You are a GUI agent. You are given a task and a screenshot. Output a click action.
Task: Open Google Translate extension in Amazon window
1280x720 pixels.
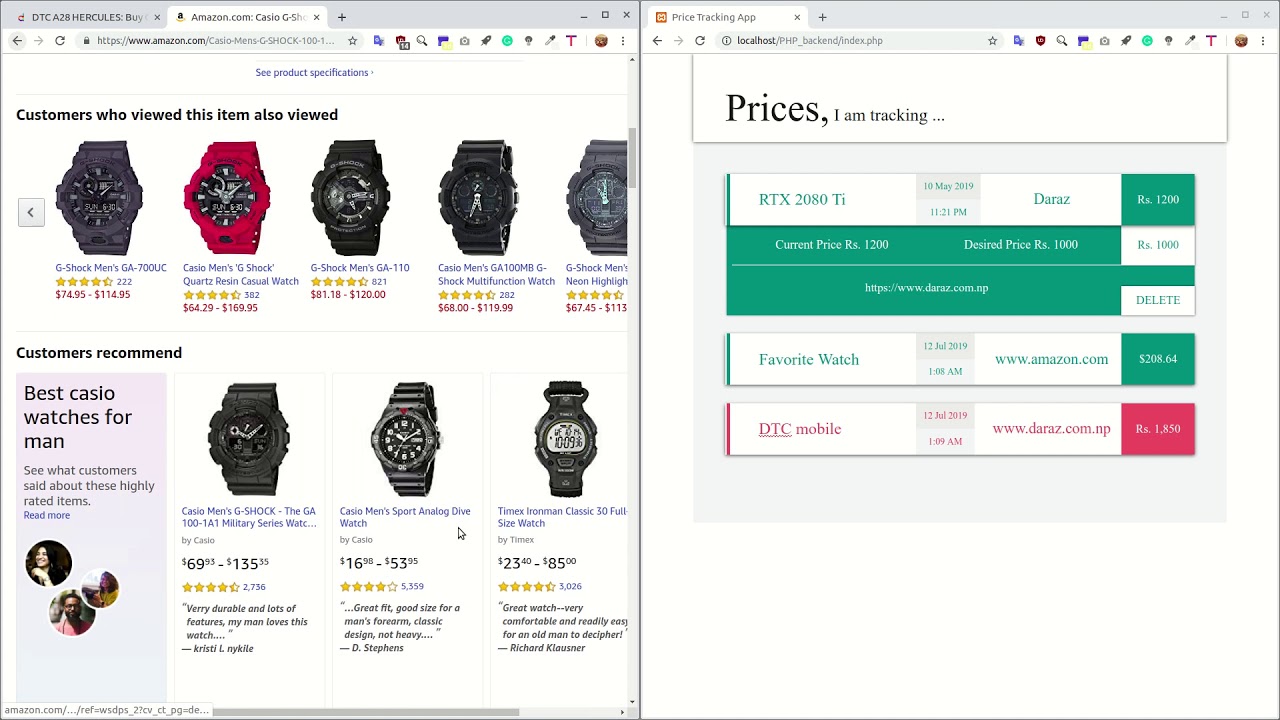click(x=378, y=41)
